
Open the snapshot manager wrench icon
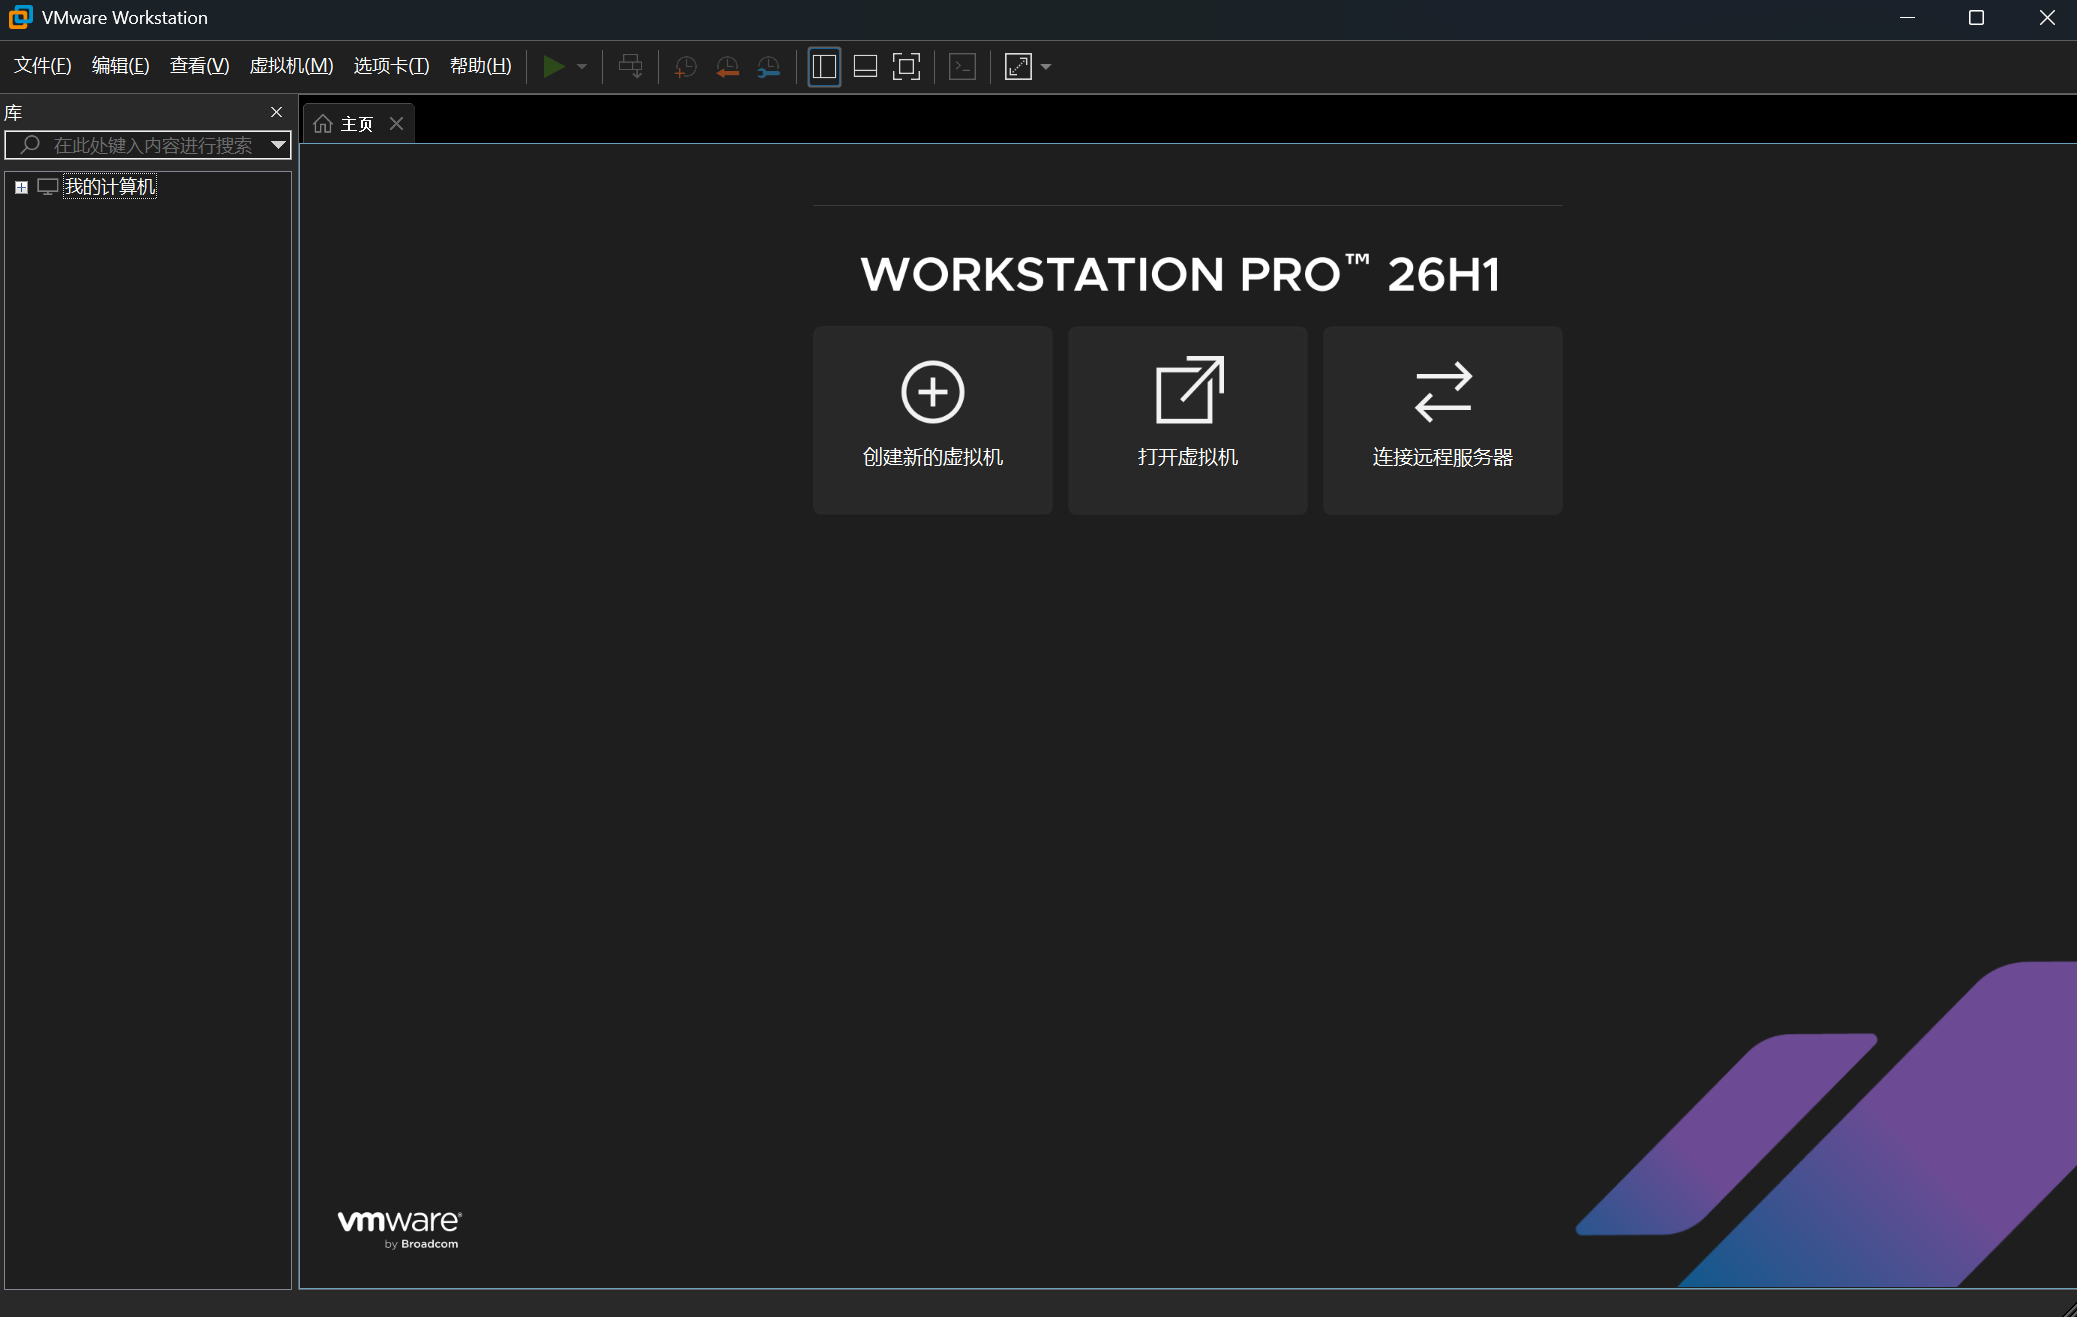[x=769, y=67]
